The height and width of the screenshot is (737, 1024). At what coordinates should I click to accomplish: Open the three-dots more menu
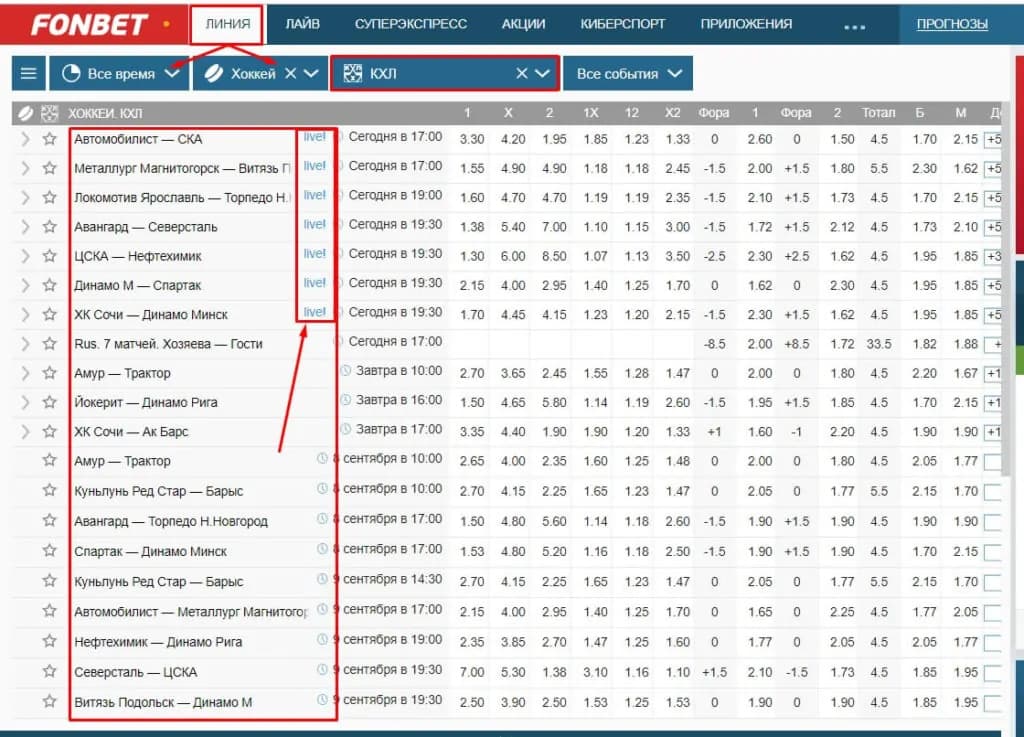point(854,27)
